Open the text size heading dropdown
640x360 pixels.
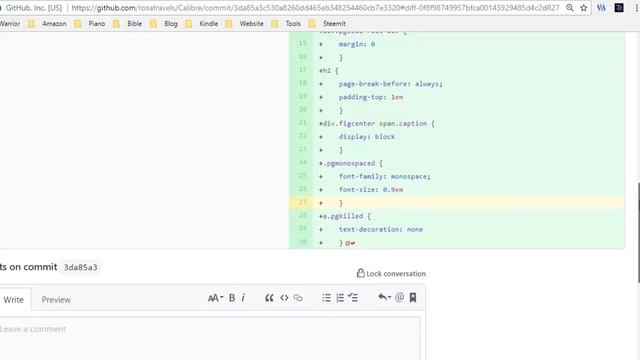[x=215, y=298]
